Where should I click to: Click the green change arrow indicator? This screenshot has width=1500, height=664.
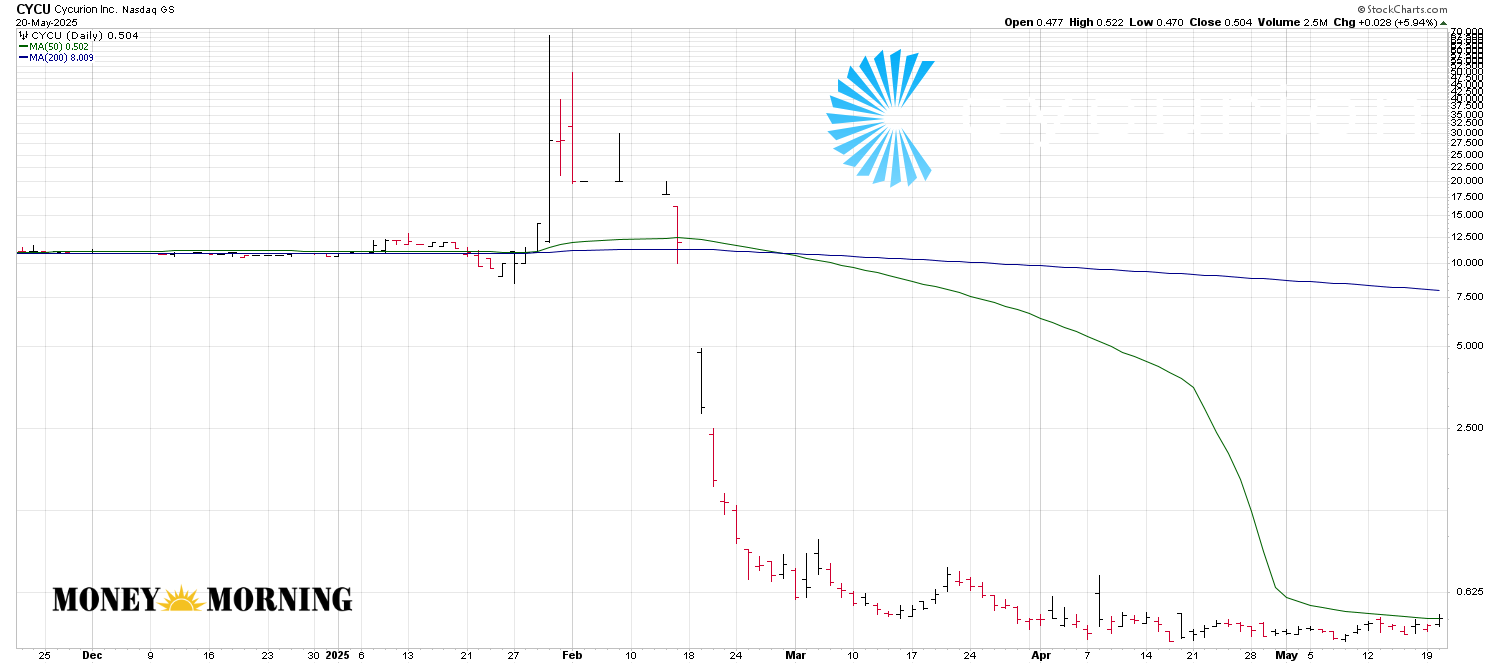coord(1441,20)
